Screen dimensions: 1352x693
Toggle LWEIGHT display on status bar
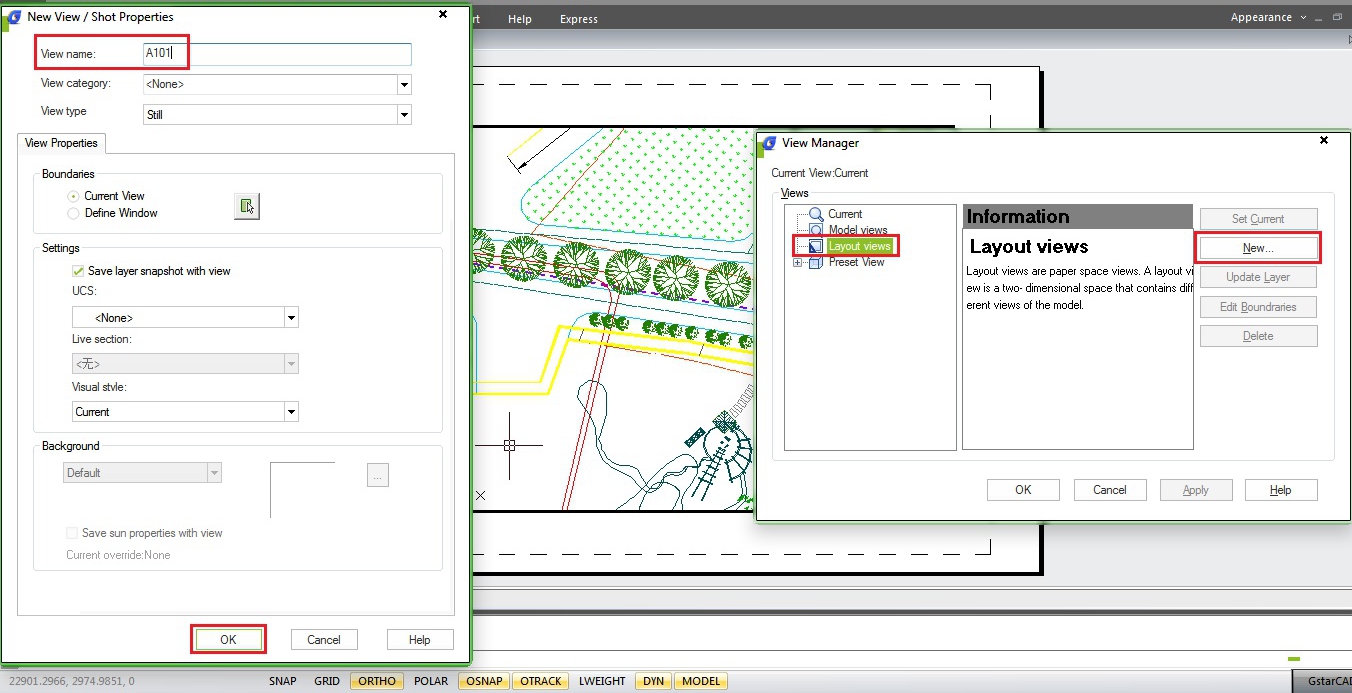click(x=601, y=681)
